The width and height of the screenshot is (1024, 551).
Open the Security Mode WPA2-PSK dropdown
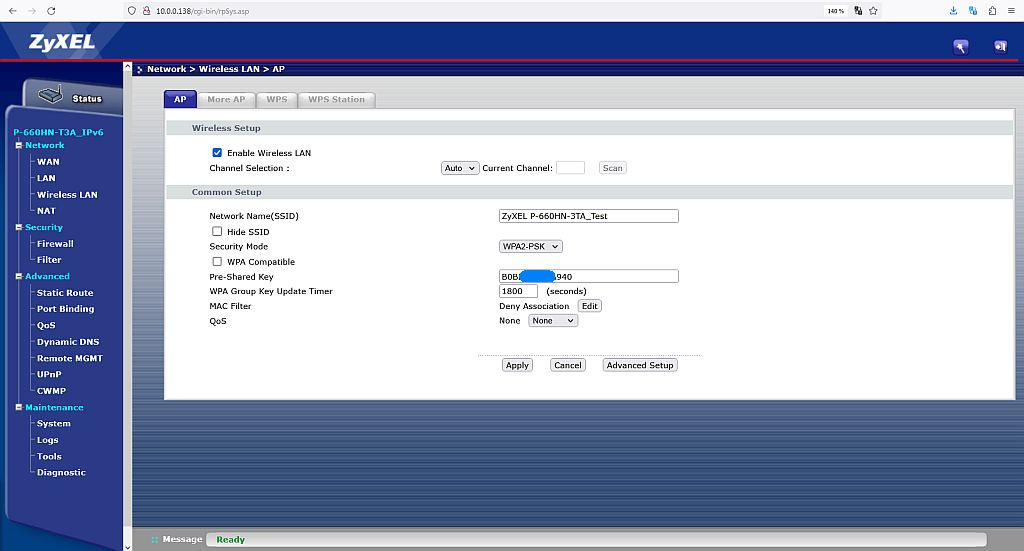click(530, 246)
